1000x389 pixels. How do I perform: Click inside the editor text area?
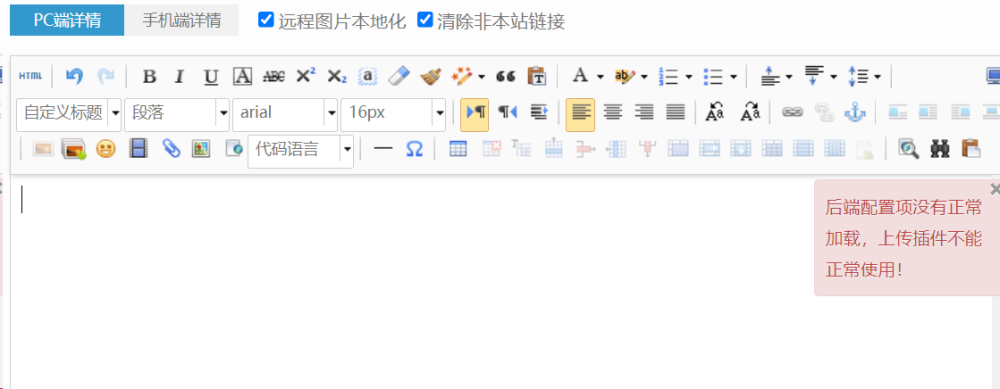pyautogui.click(x=408, y=281)
